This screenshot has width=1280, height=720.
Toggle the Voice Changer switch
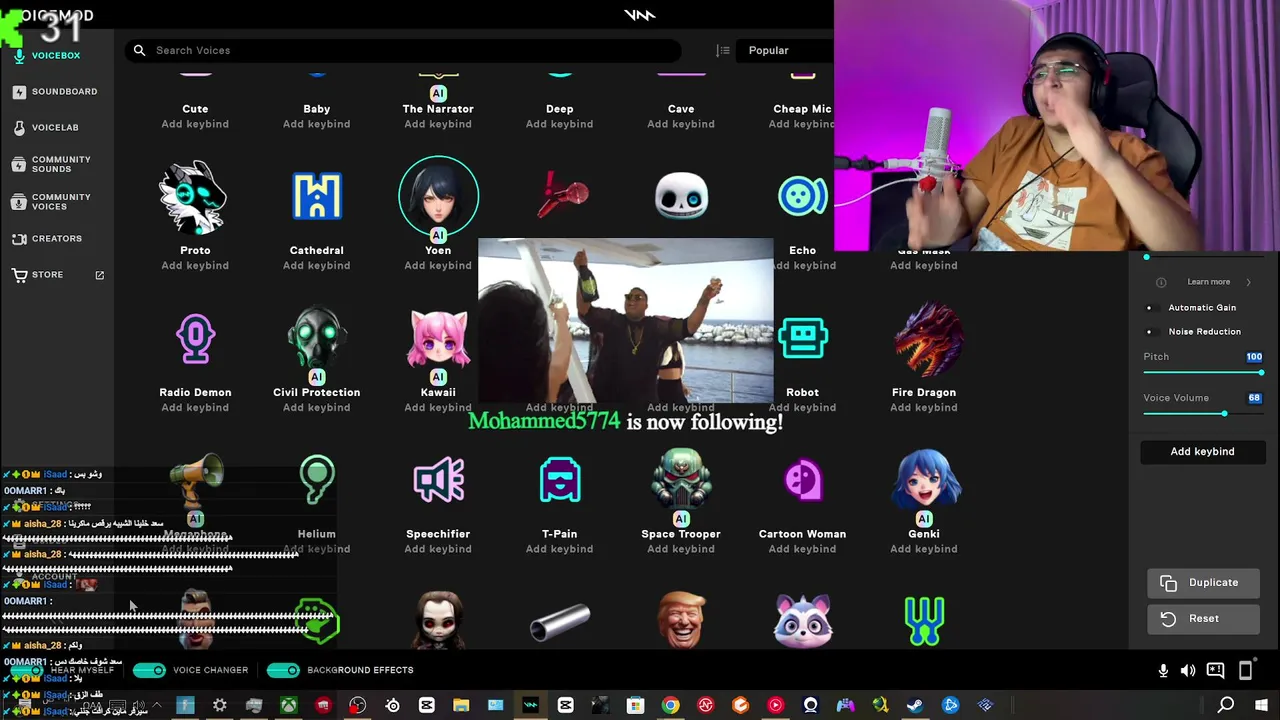pyautogui.click(x=149, y=670)
